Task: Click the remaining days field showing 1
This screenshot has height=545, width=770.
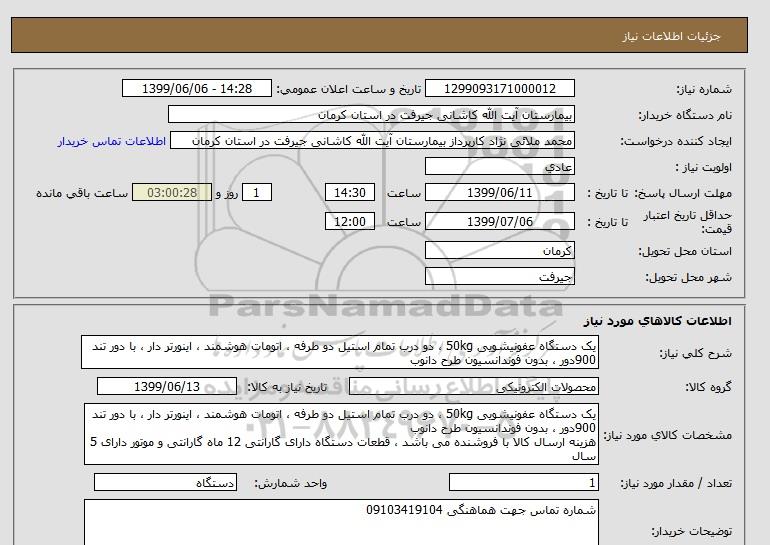Action: [256, 192]
